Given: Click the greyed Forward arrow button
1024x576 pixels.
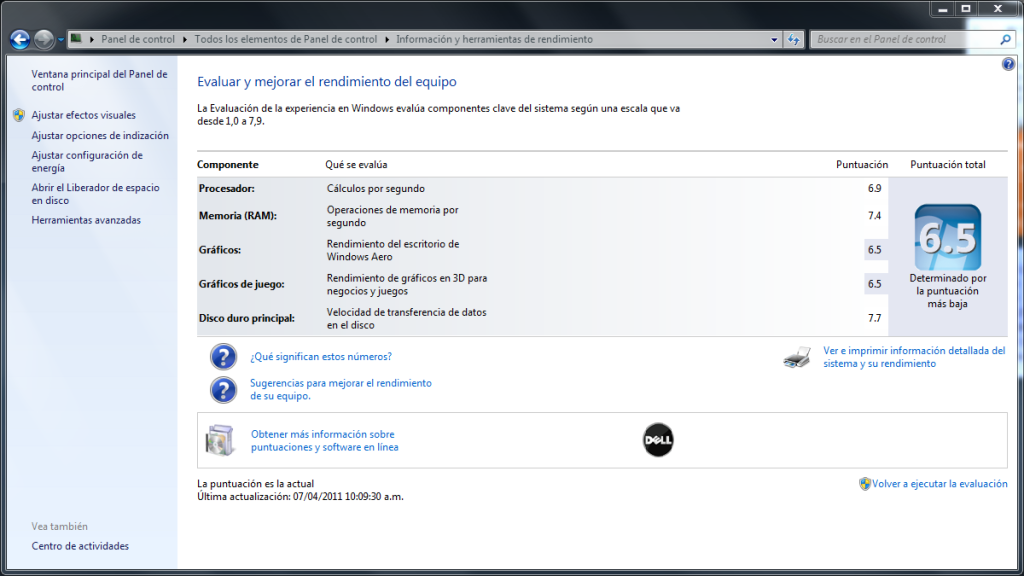Looking at the screenshot, I should pyautogui.click(x=44, y=40).
